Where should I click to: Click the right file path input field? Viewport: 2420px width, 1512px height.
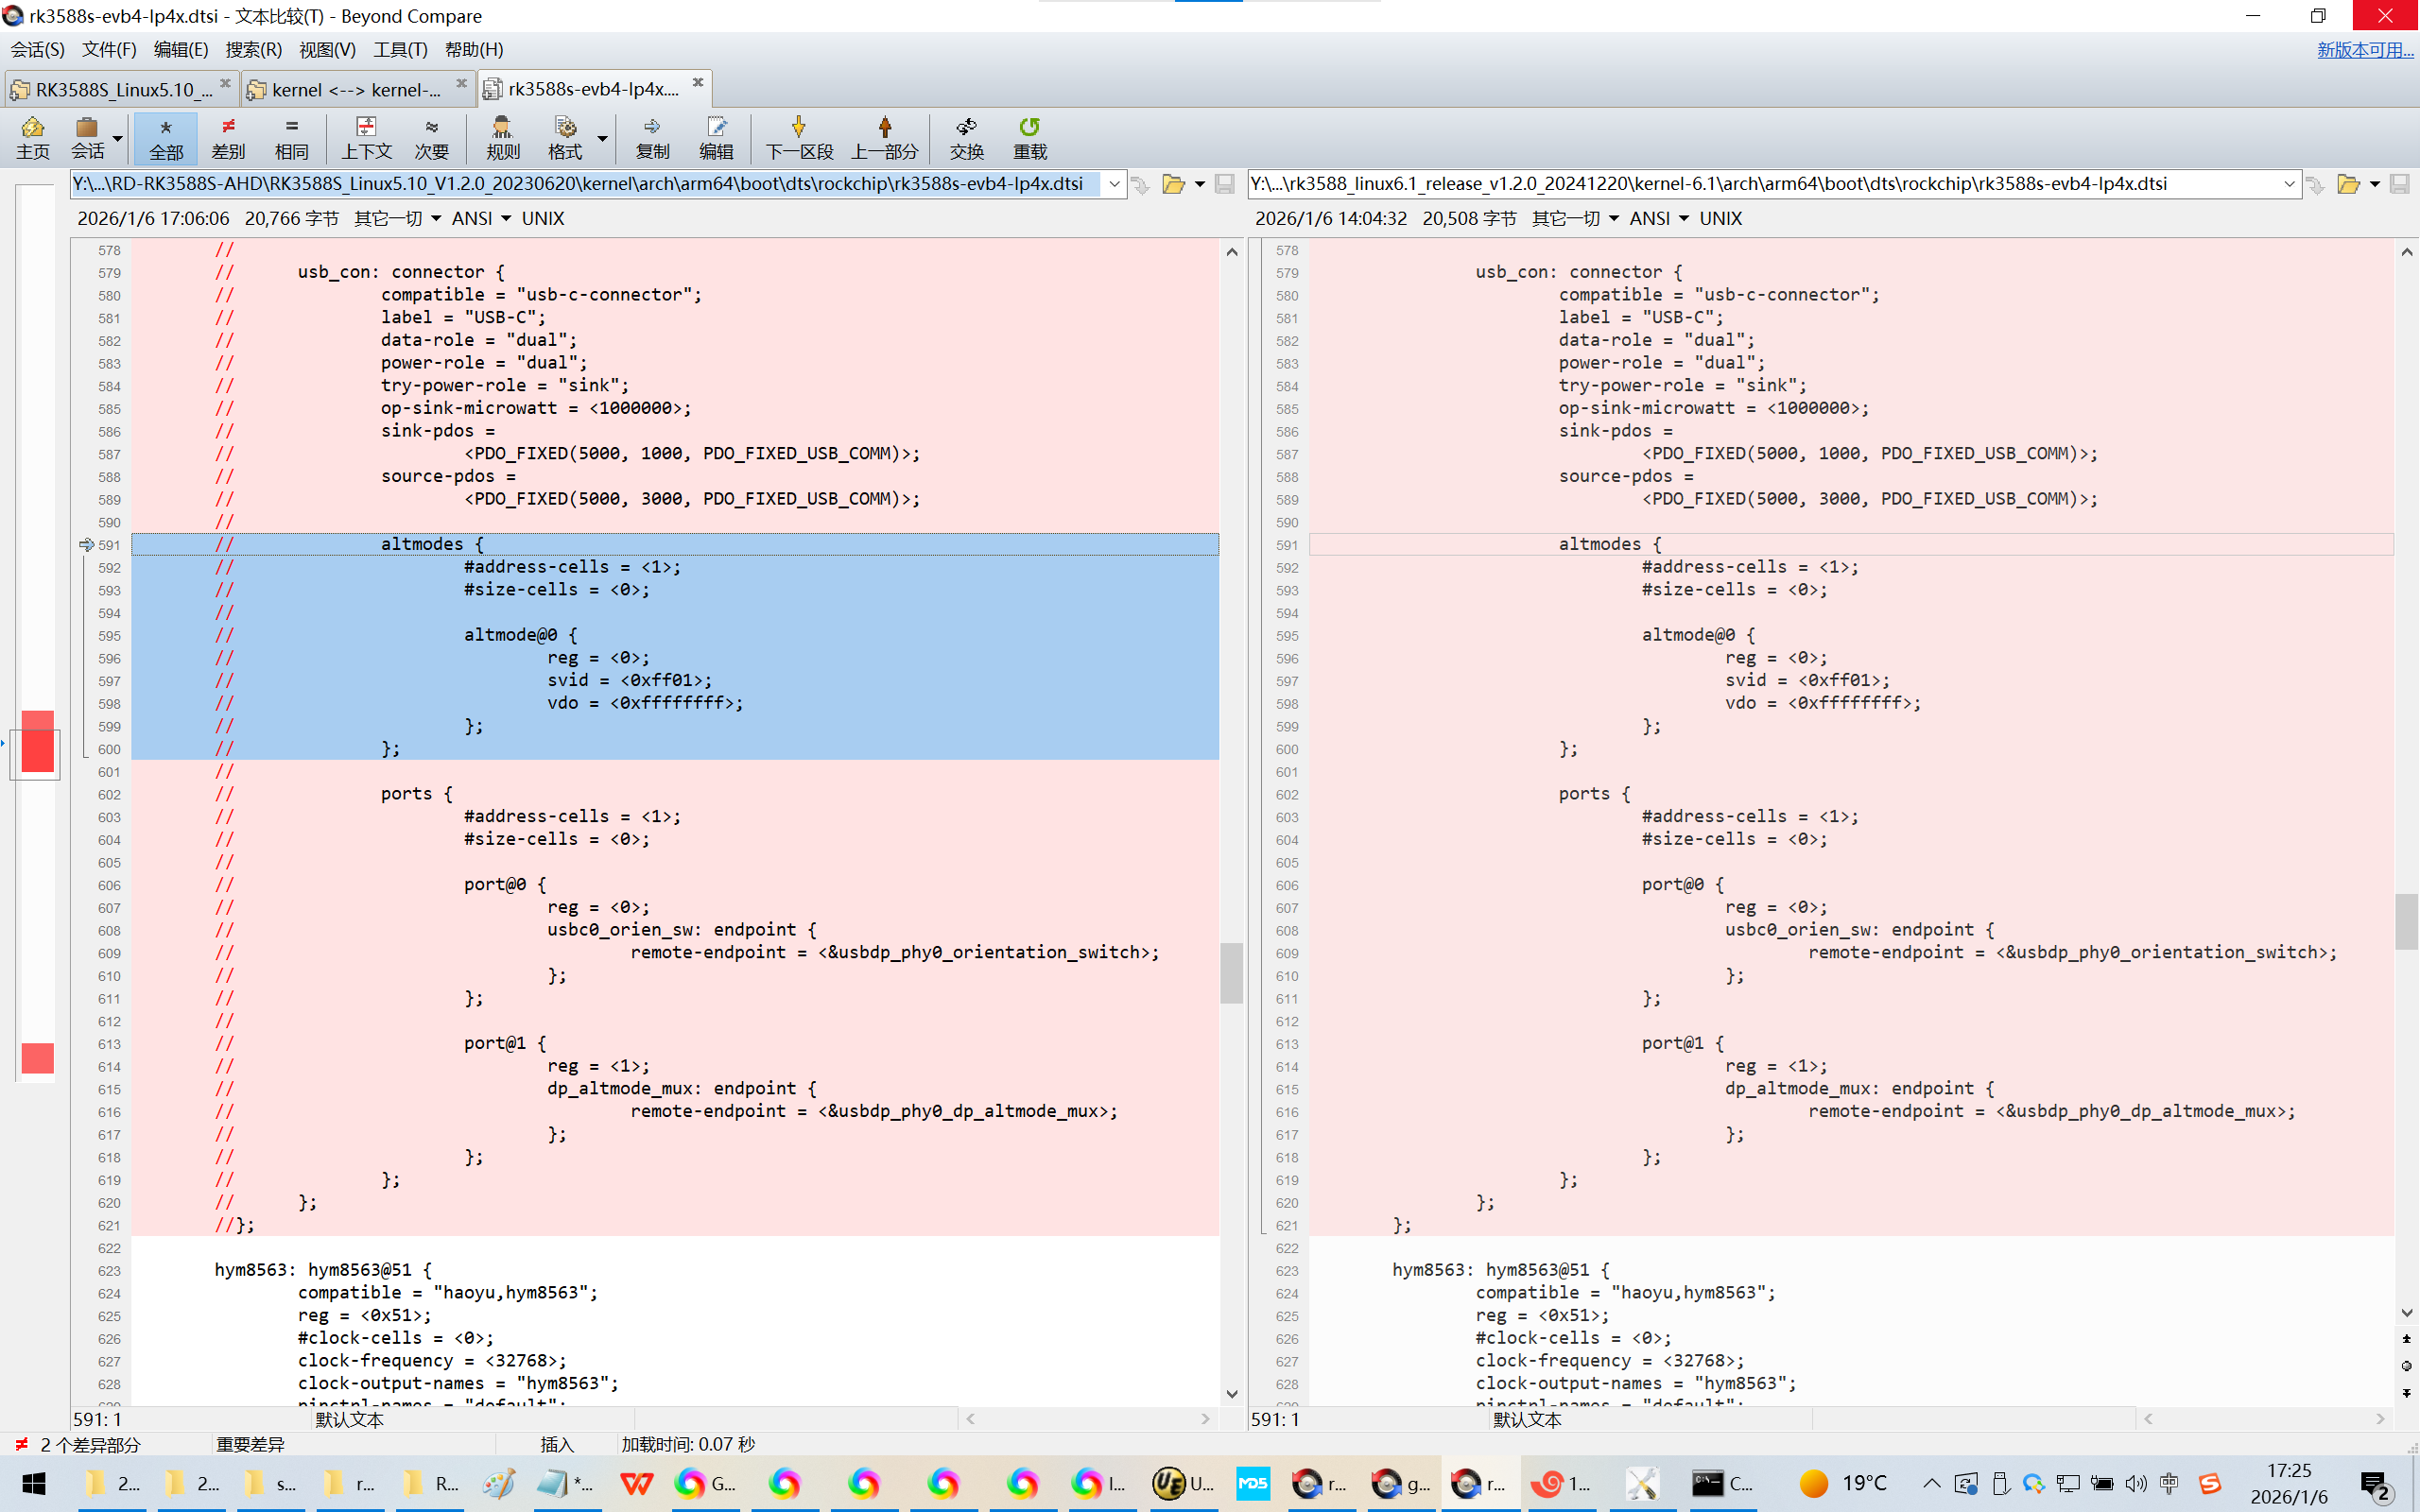[1762, 184]
